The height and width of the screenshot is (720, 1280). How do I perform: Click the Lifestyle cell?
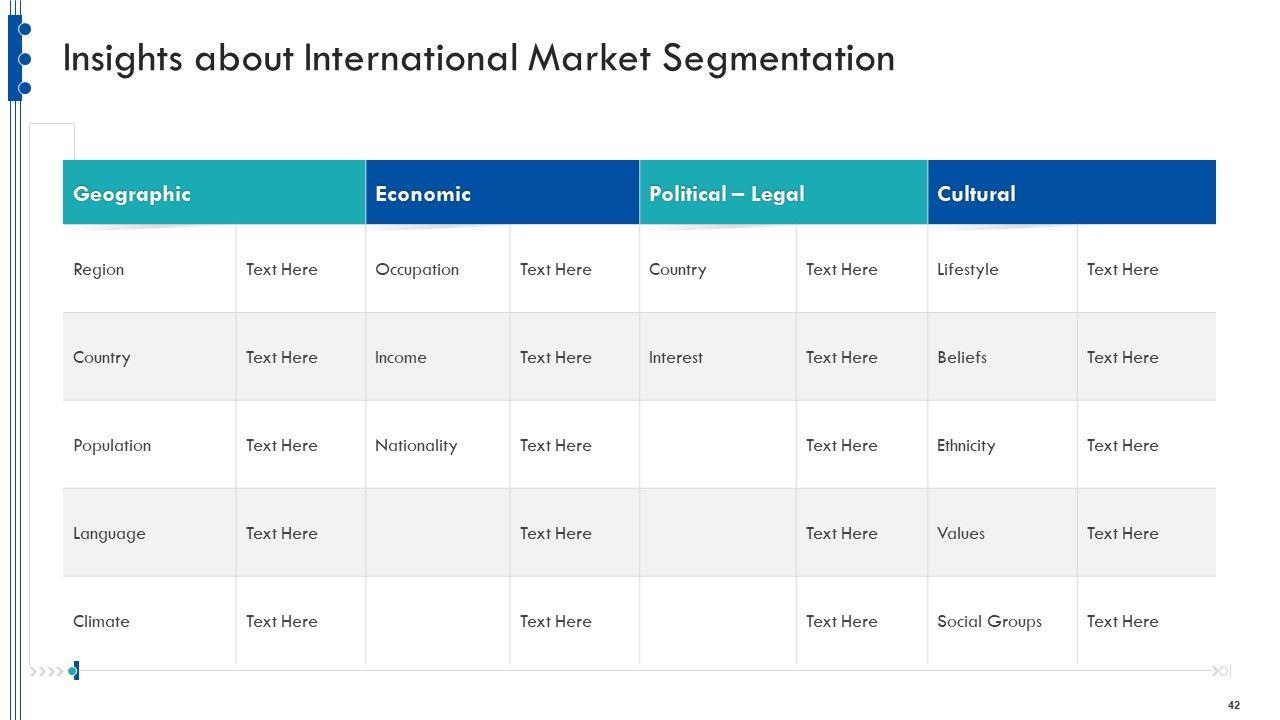pyautogui.click(x=967, y=270)
